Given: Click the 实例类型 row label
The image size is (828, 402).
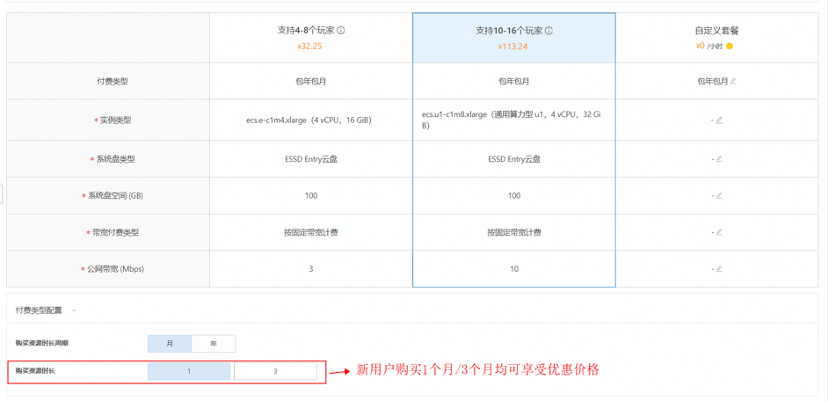Looking at the screenshot, I should click(x=115, y=120).
